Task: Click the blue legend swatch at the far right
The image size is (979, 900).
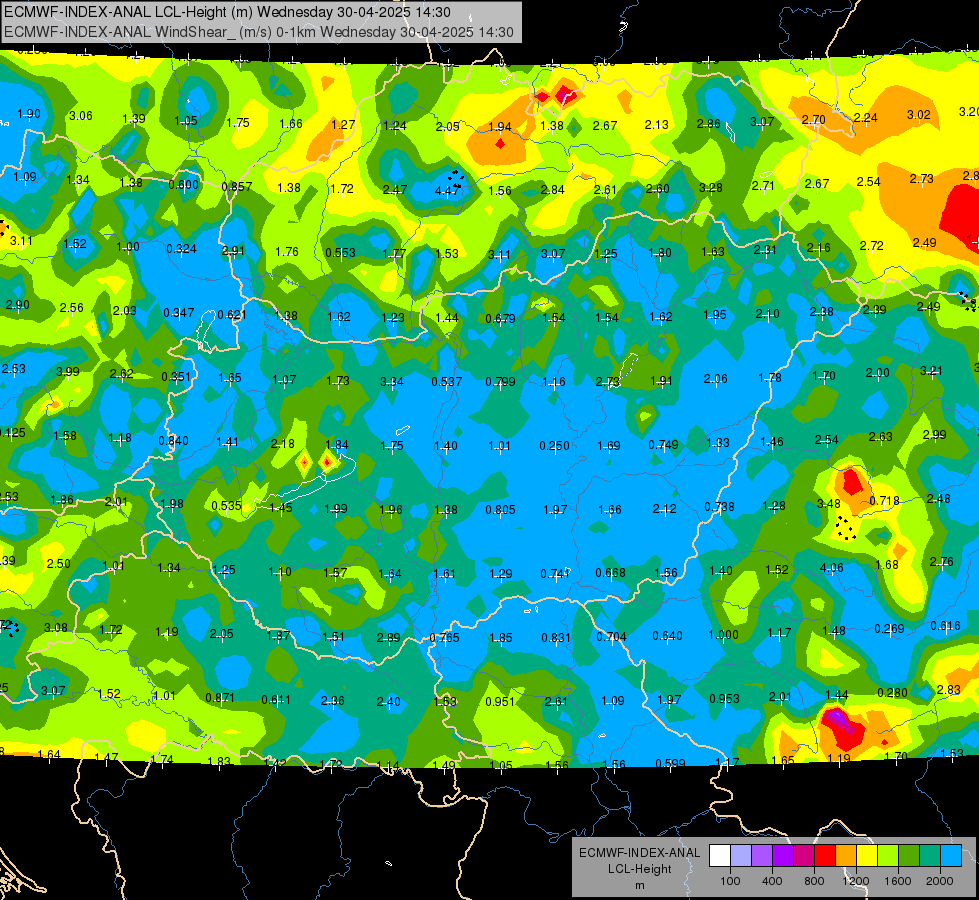Action: (952, 855)
